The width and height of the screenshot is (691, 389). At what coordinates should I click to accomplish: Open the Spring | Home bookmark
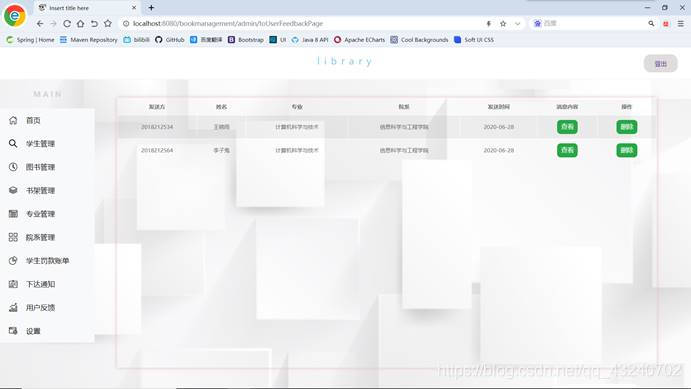point(30,40)
